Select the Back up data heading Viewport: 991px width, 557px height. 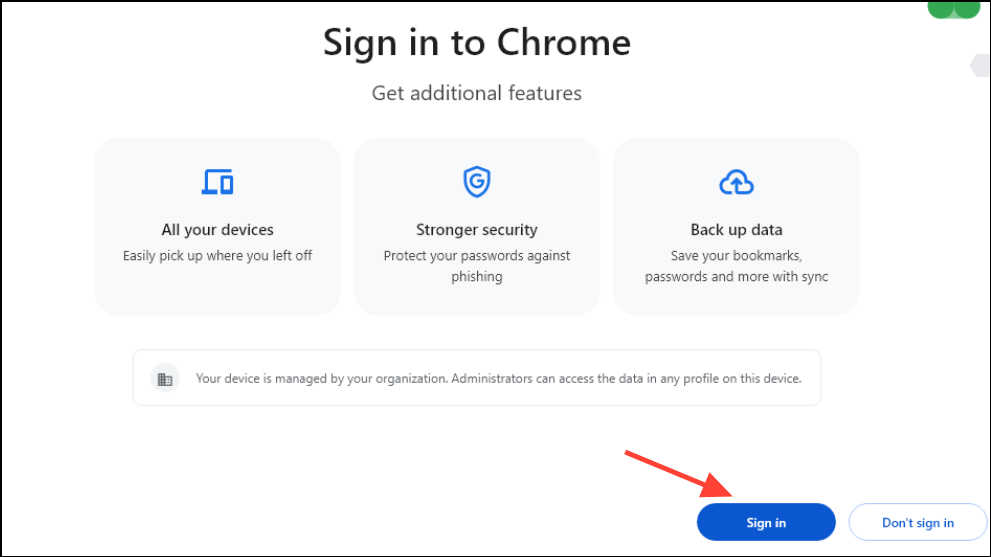[x=736, y=230]
